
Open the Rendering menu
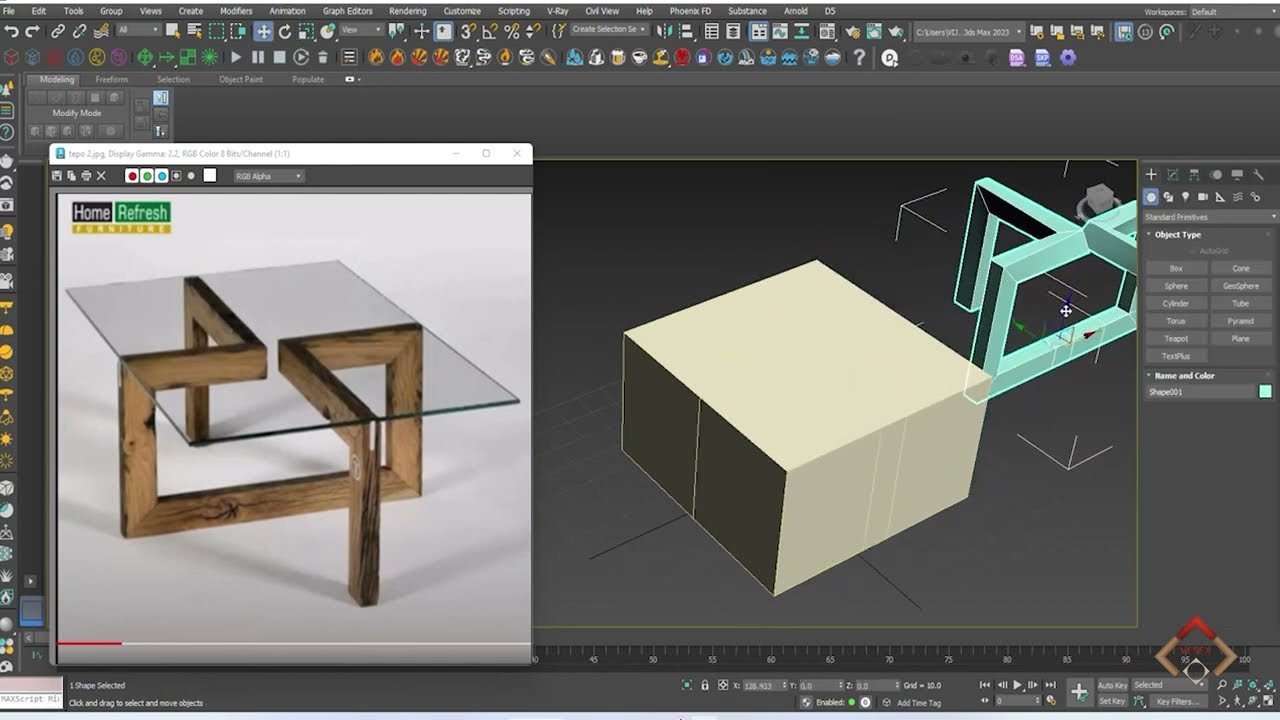coord(408,11)
